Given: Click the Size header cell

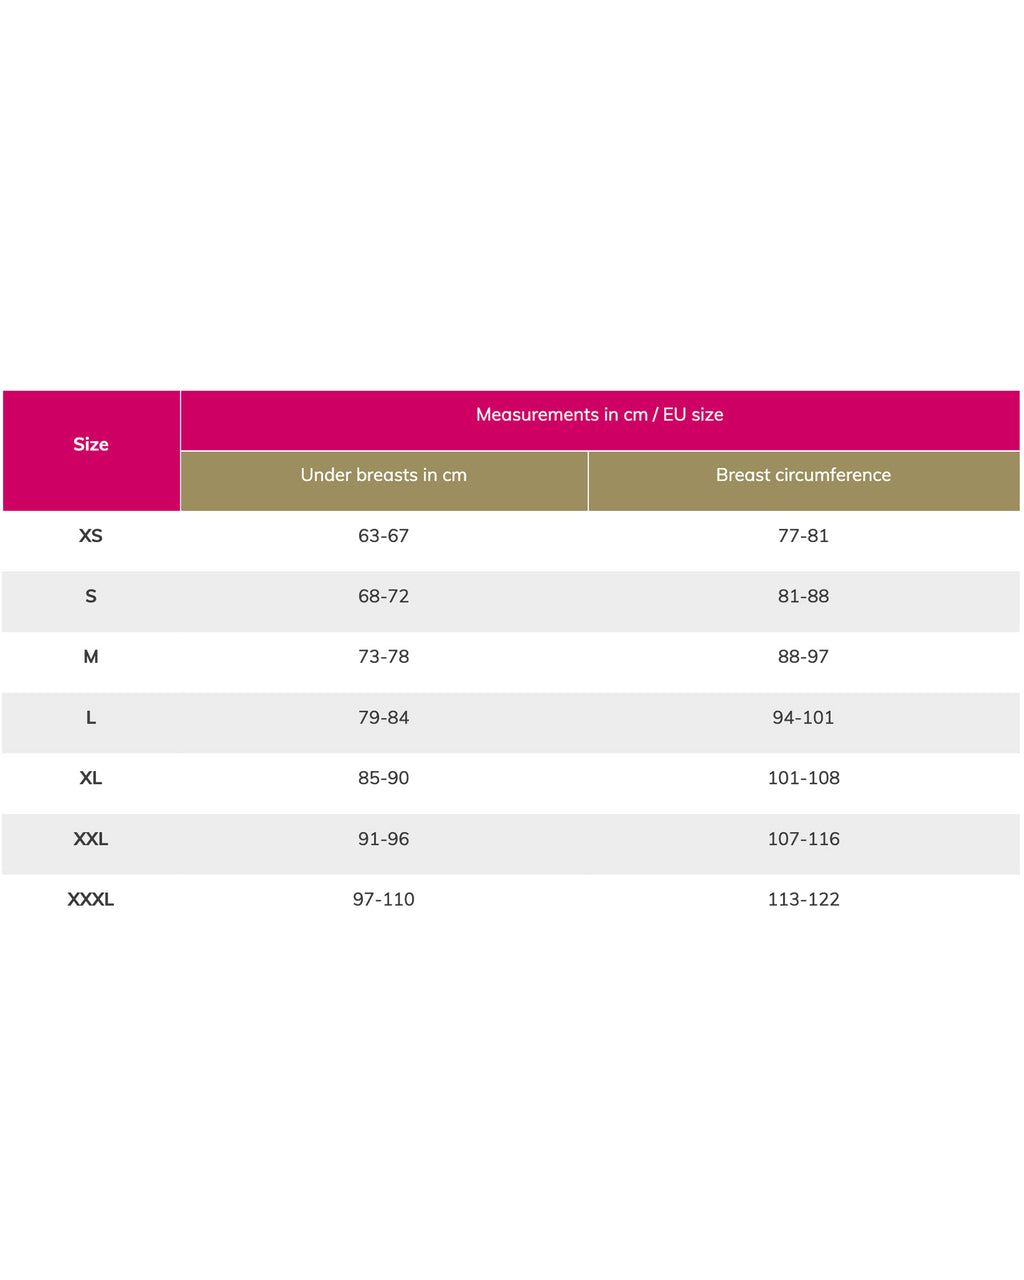Looking at the screenshot, I should pyautogui.click(x=91, y=450).
